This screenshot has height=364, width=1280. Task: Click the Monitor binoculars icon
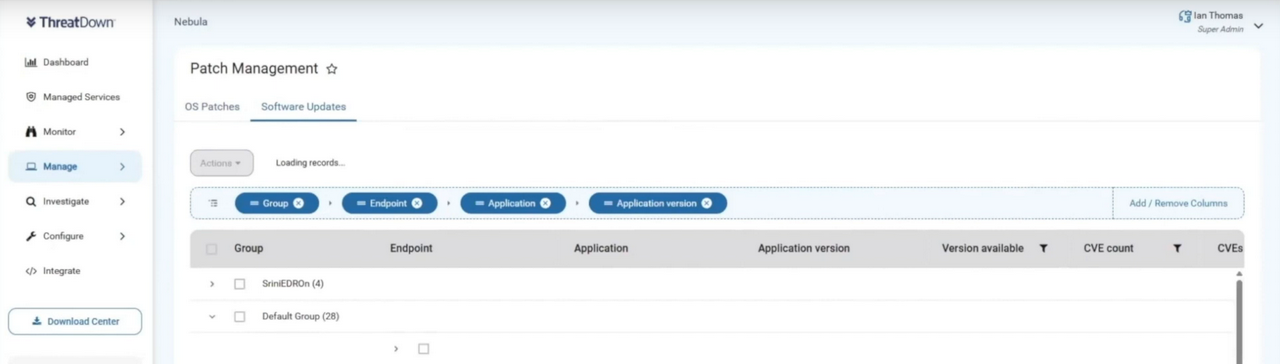[x=31, y=132]
